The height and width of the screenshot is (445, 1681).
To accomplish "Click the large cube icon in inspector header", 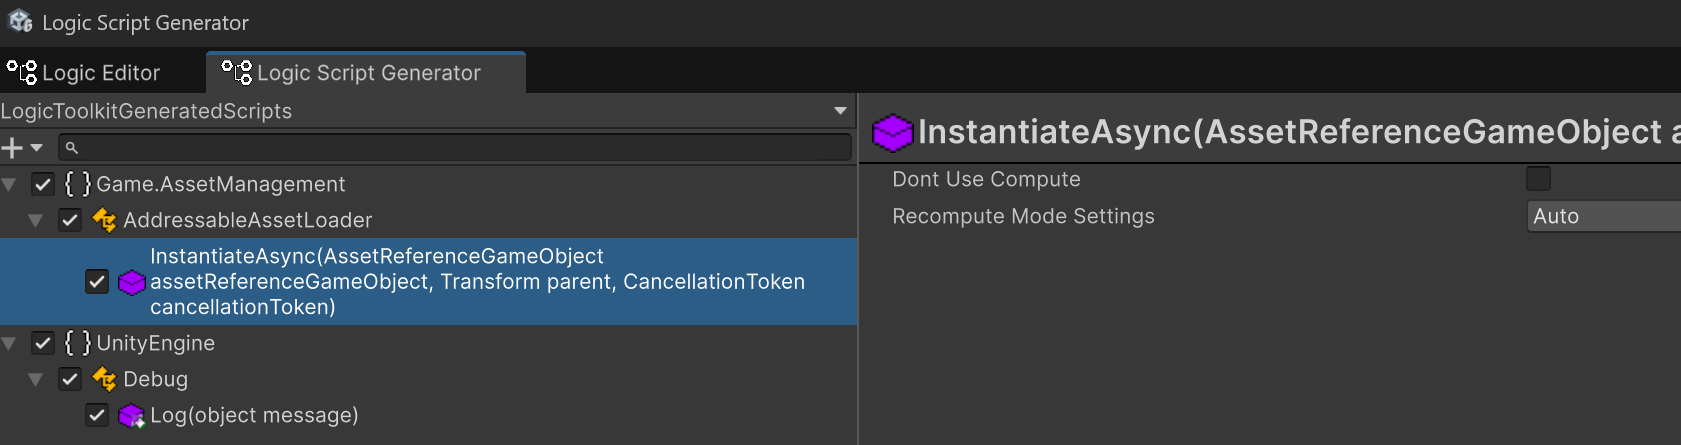I will (x=892, y=132).
